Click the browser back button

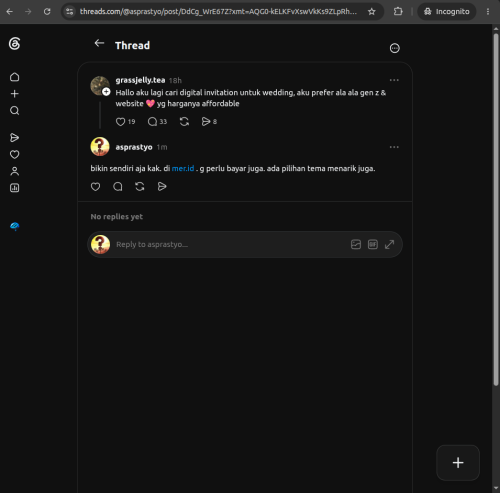(x=10, y=12)
